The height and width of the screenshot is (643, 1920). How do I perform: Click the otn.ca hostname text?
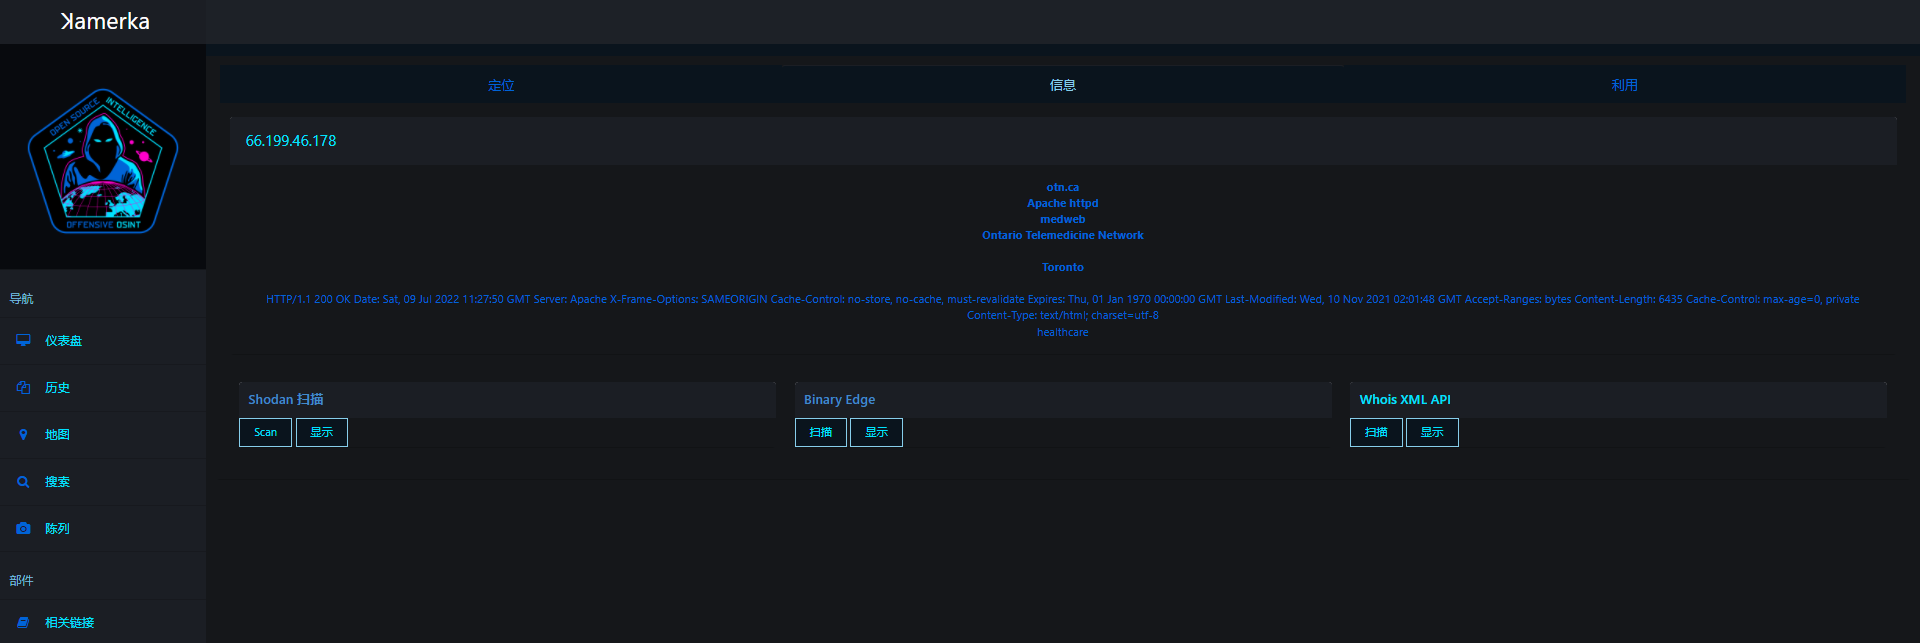point(1063,187)
